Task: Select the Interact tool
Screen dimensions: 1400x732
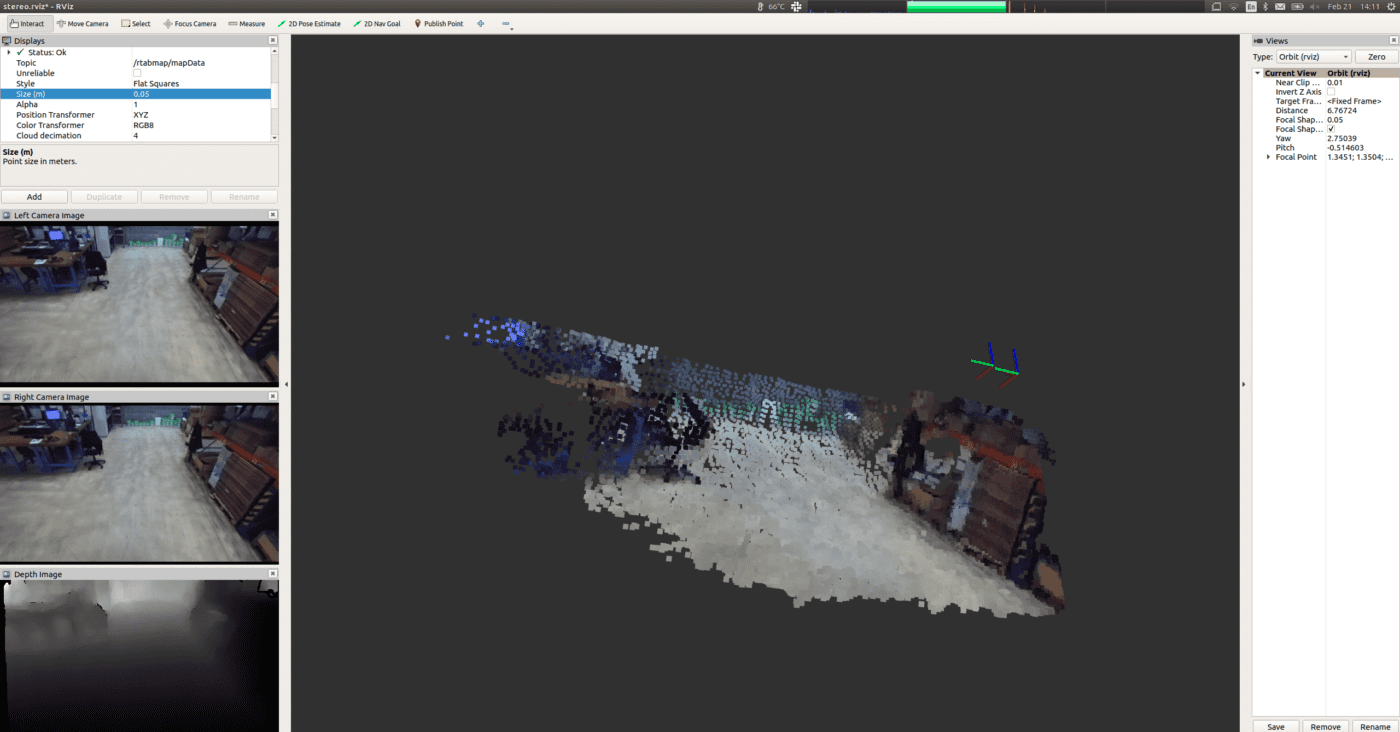Action: click(x=28, y=23)
